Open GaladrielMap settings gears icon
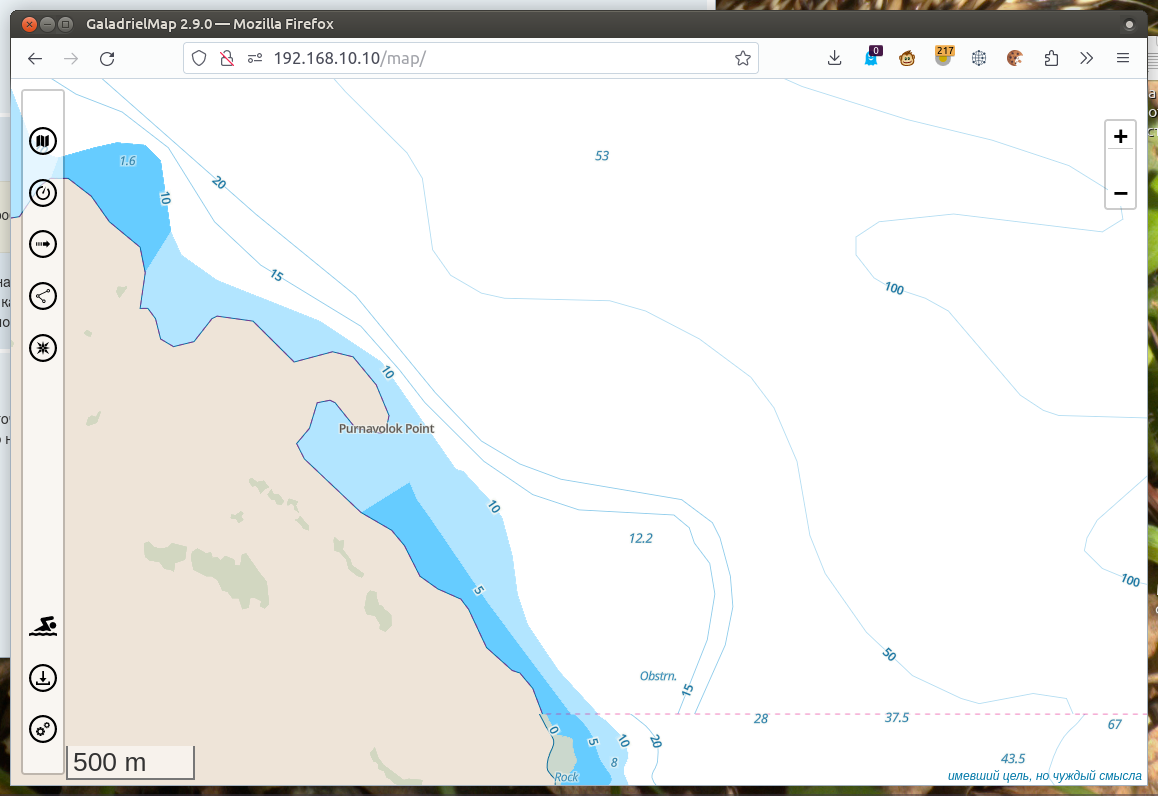This screenshot has width=1158, height=796. click(43, 730)
